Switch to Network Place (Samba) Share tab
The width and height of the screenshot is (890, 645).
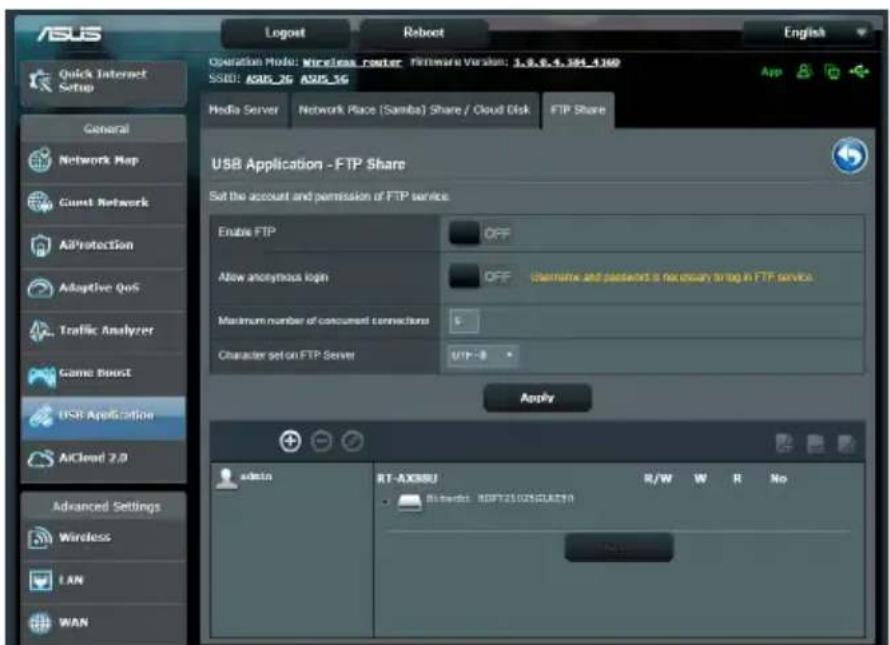[x=414, y=110]
